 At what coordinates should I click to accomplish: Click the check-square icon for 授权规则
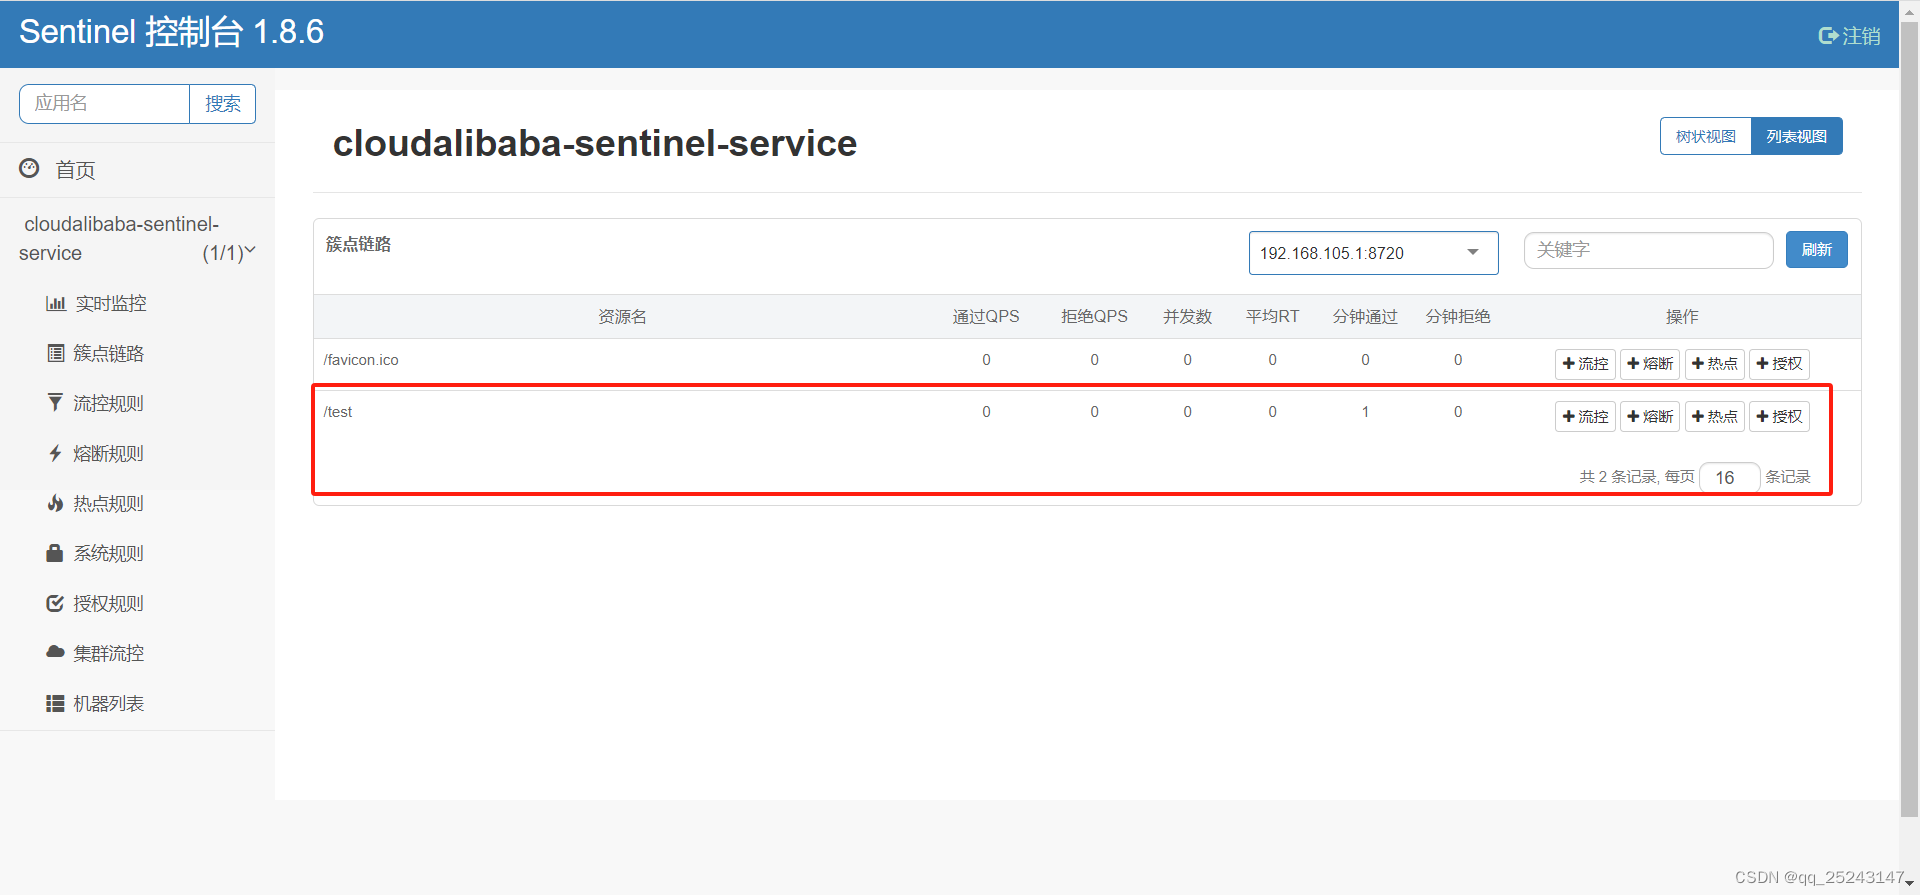click(55, 603)
